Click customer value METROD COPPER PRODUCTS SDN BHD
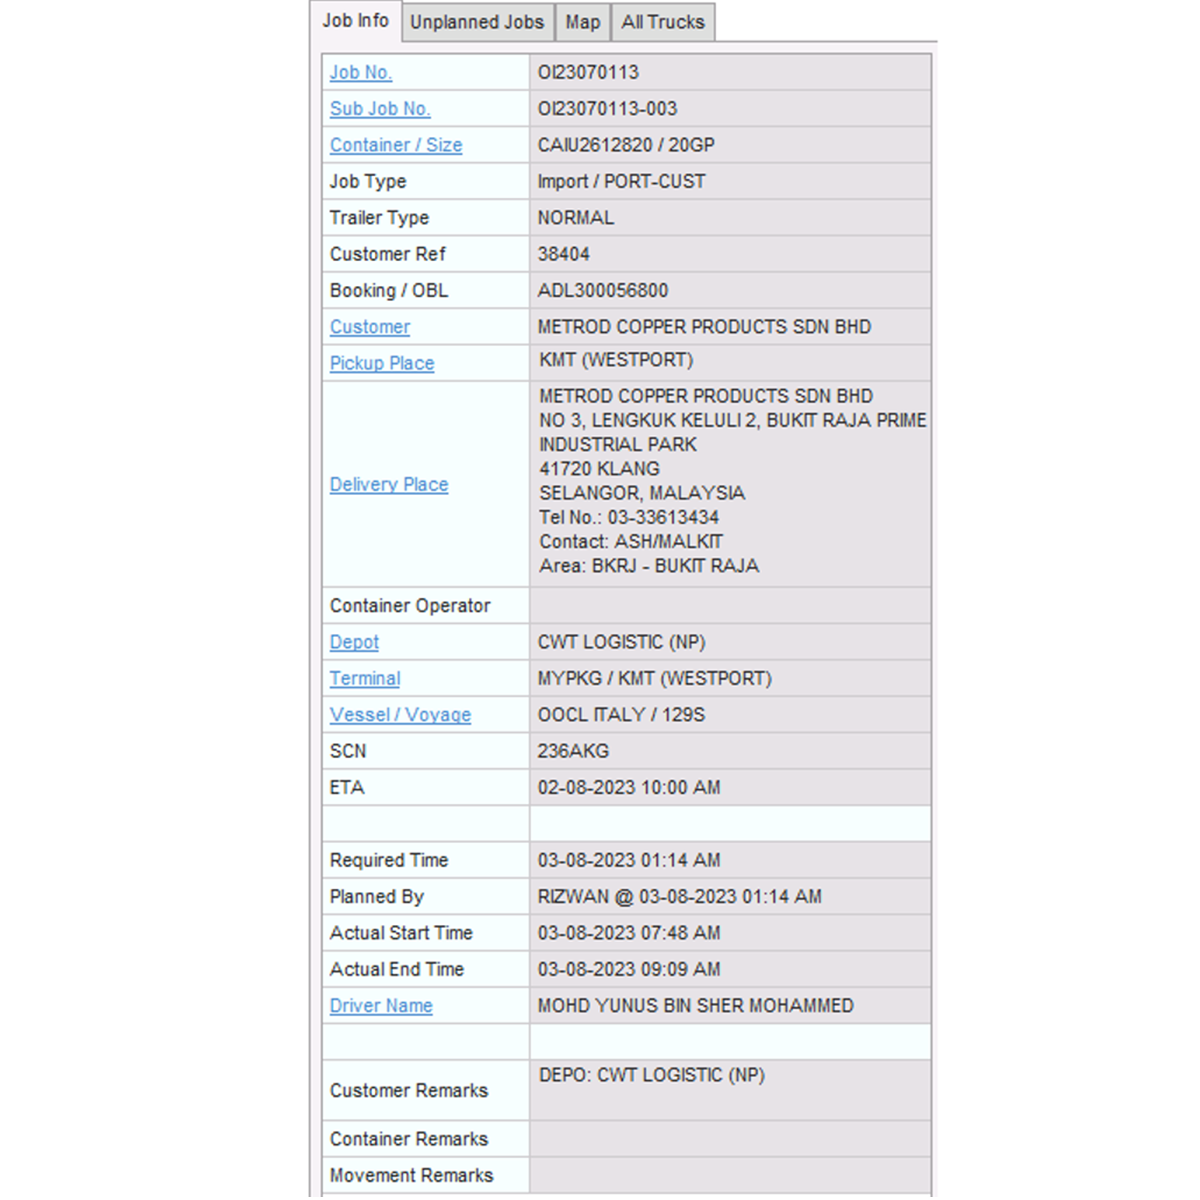Image resolution: width=1200 pixels, height=1200 pixels. pos(704,327)
